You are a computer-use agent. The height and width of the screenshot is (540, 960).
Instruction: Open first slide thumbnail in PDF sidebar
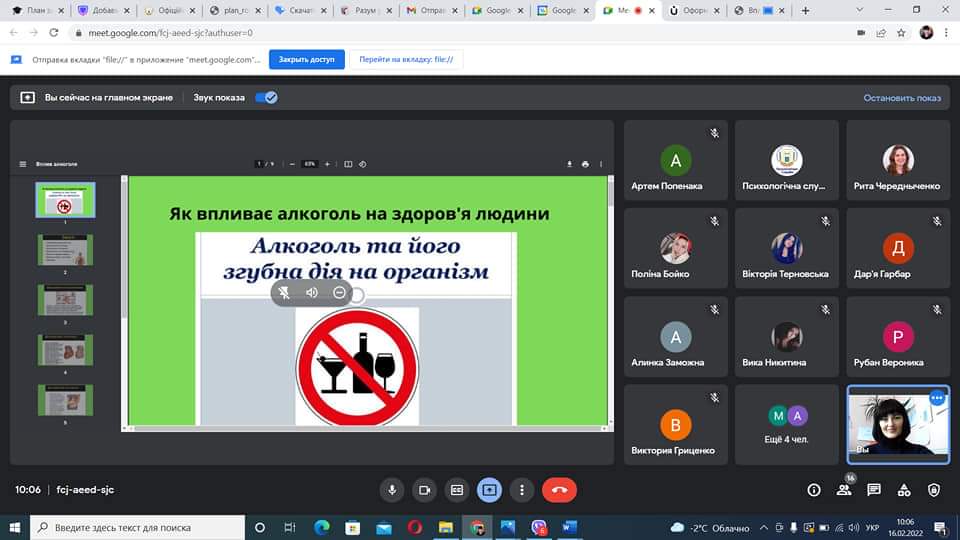65,200
